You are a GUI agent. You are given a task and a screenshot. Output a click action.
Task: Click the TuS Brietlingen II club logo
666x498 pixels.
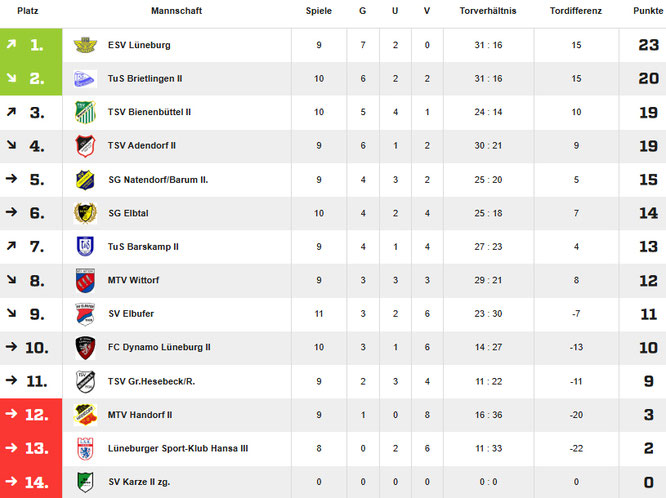coord(85,78)
